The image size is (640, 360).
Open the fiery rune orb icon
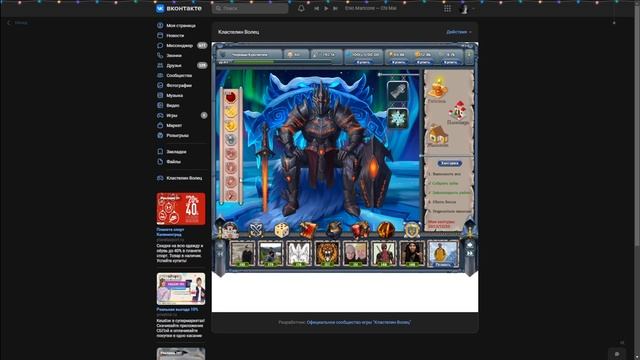(x=385, y=230)
